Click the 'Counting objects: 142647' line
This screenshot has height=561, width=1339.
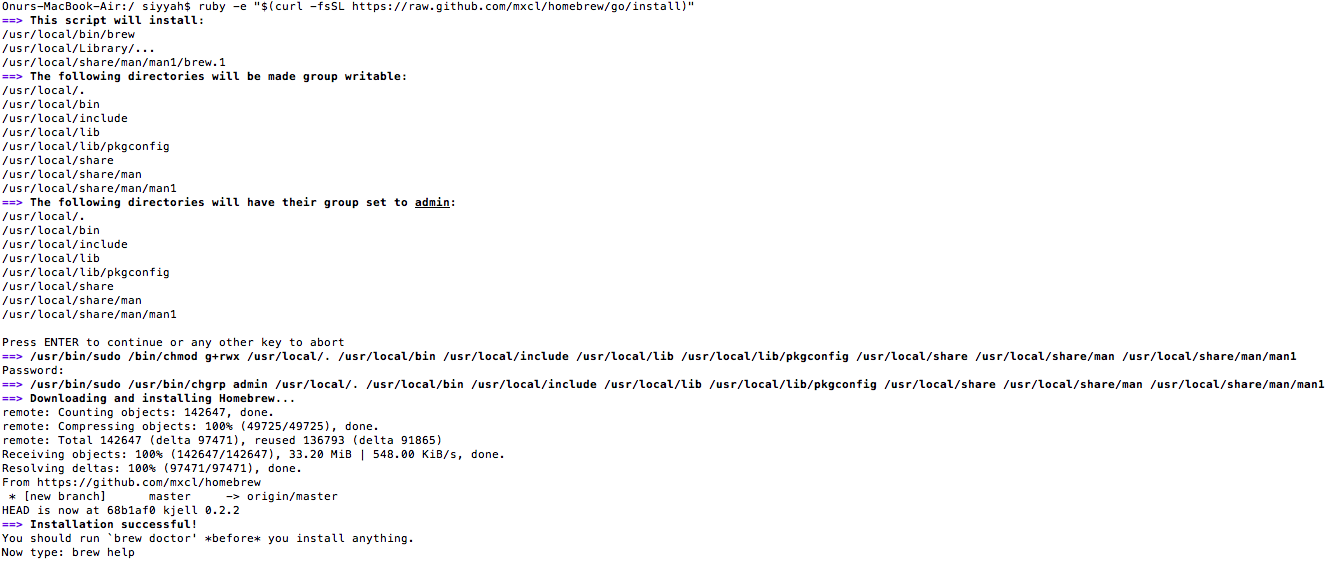(x=138, y=412)
